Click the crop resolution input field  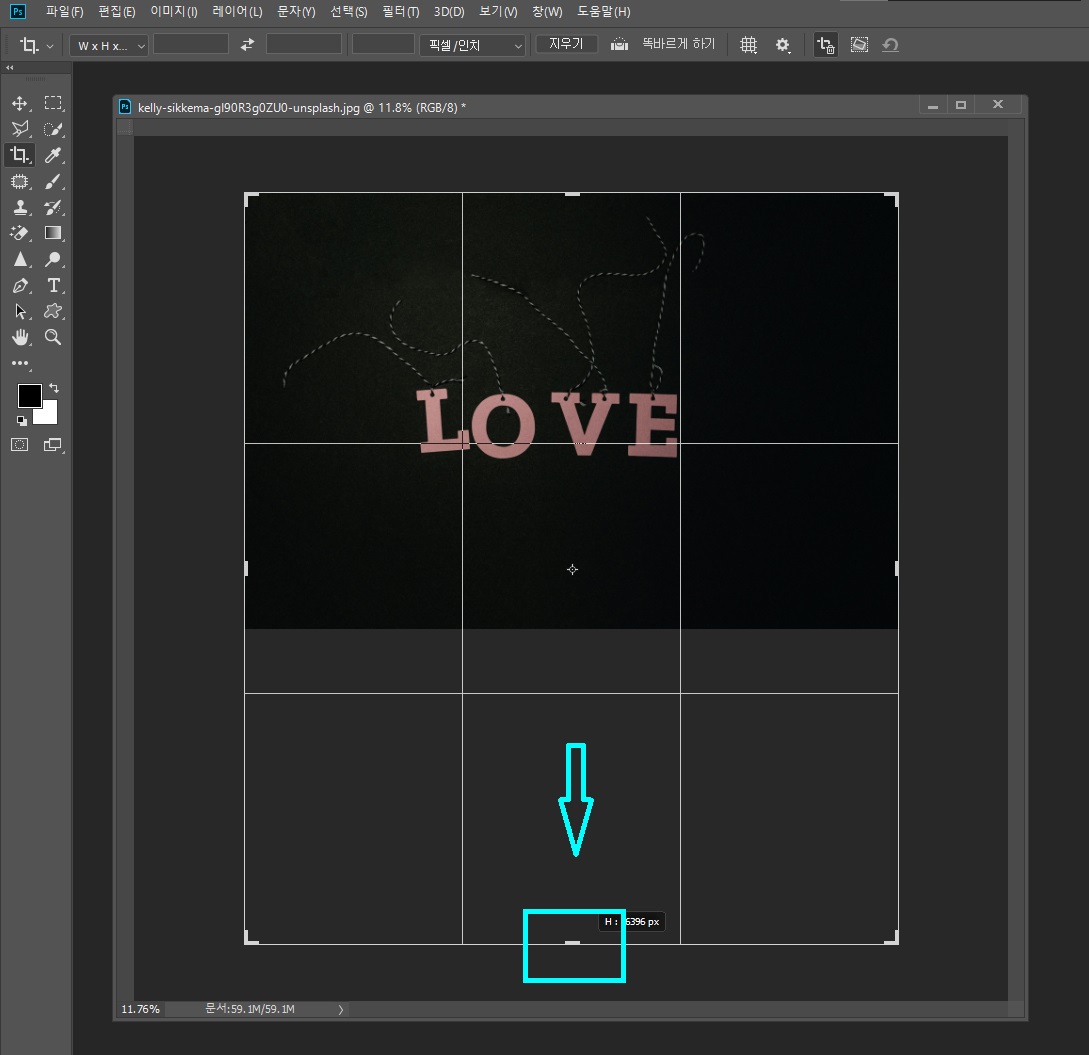click(383, 44)
